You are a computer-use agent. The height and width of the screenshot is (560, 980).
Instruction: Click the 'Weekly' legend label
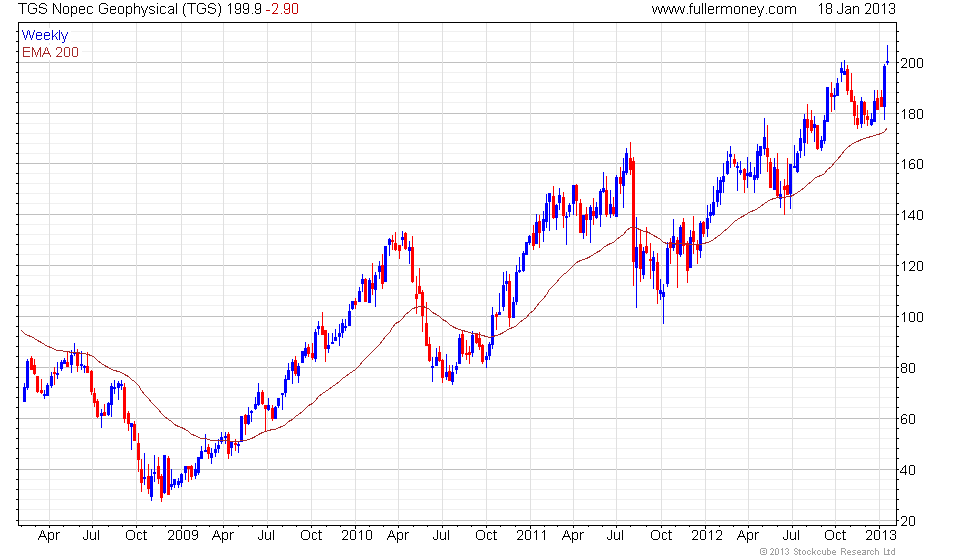(45, 36)
